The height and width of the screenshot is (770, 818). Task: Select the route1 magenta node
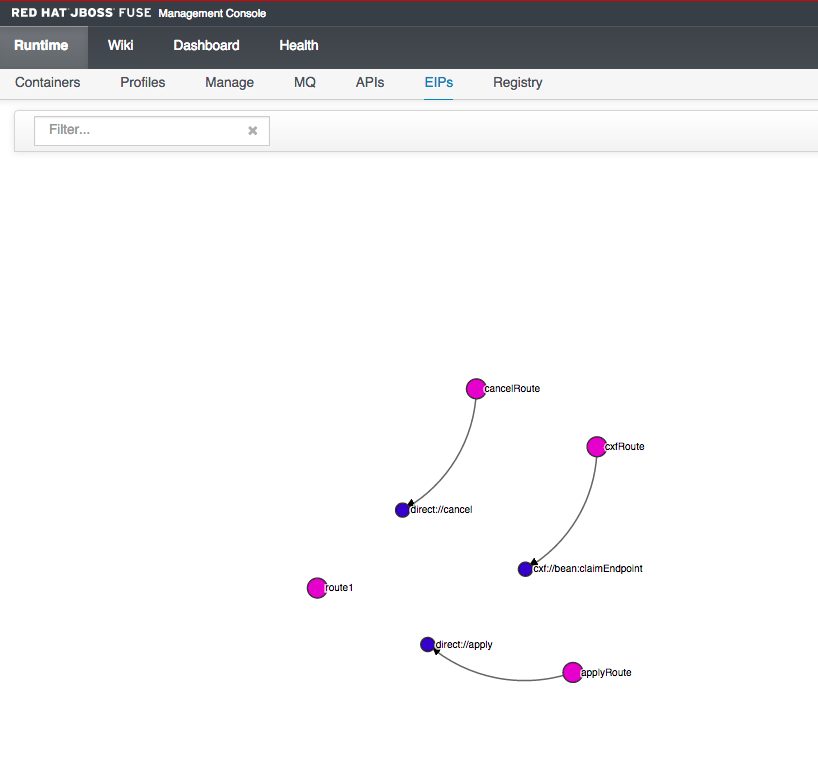tap(317, 588)
